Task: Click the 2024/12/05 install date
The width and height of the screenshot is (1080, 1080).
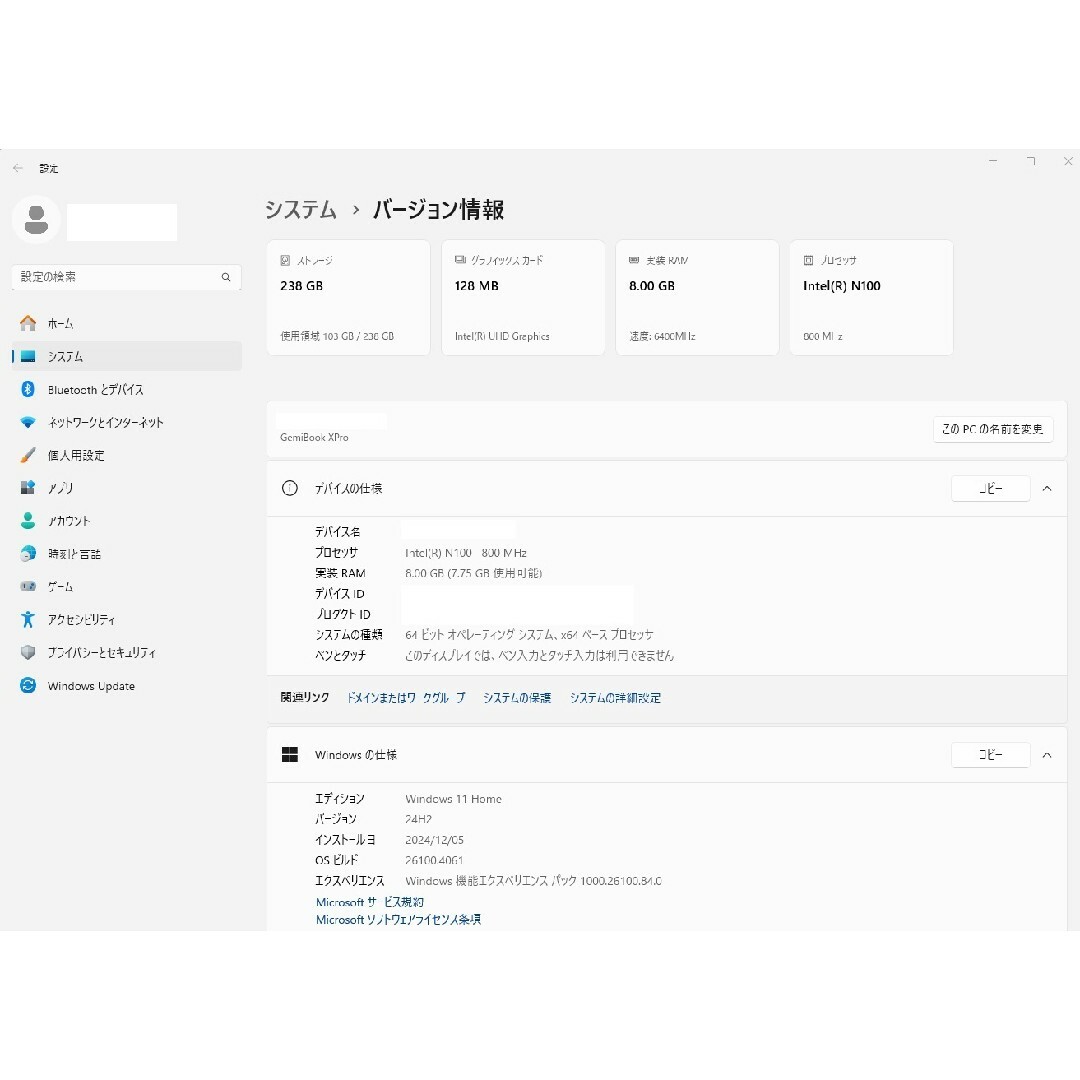Action: tap(434, 840)
